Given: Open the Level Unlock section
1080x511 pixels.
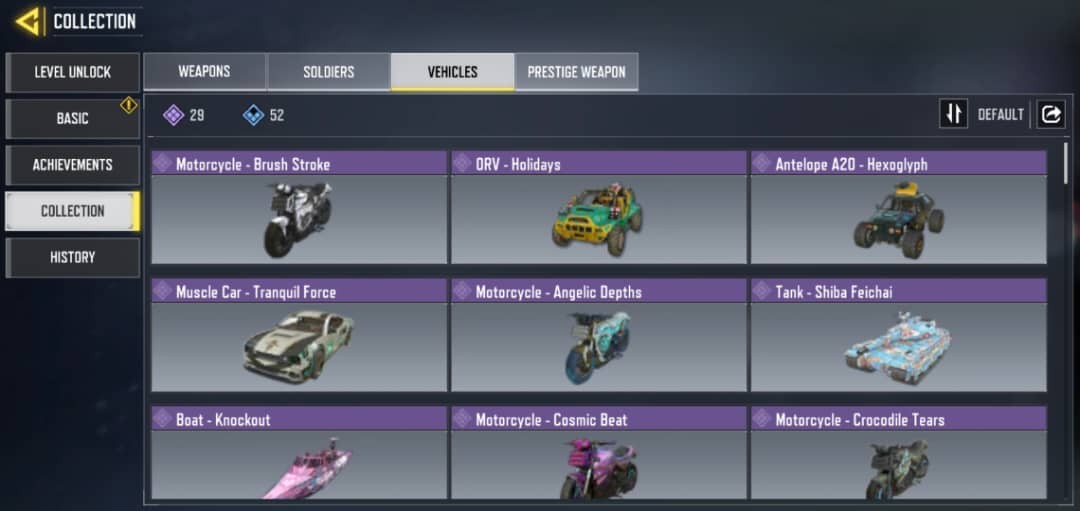Looking at the screenshot, I should pyautogui.click(x=72, y=72).
